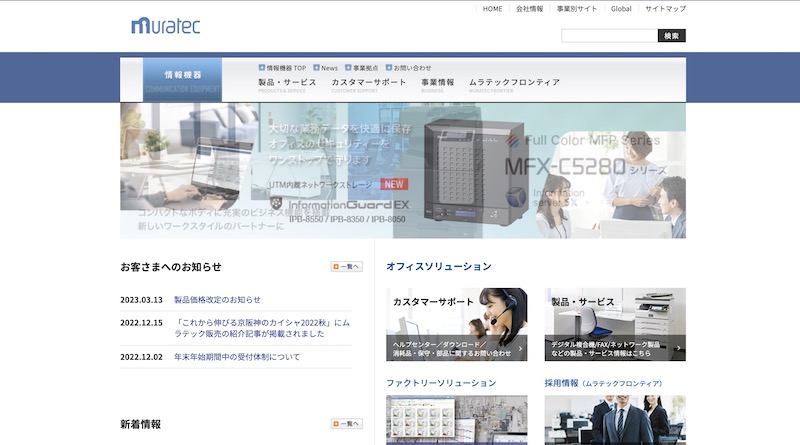Open サイトマップ link
800x445 pixels.
[665, 9]
